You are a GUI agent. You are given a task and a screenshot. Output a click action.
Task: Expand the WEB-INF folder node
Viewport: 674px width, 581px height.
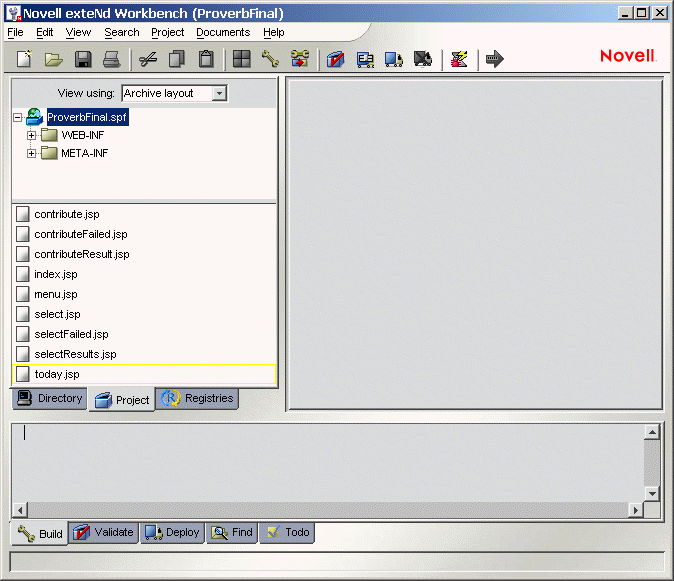[32, 135]
